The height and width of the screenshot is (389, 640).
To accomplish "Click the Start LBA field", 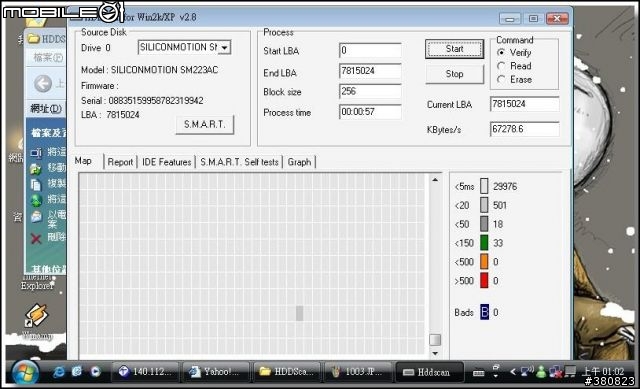I will click(x=370, y=50).
